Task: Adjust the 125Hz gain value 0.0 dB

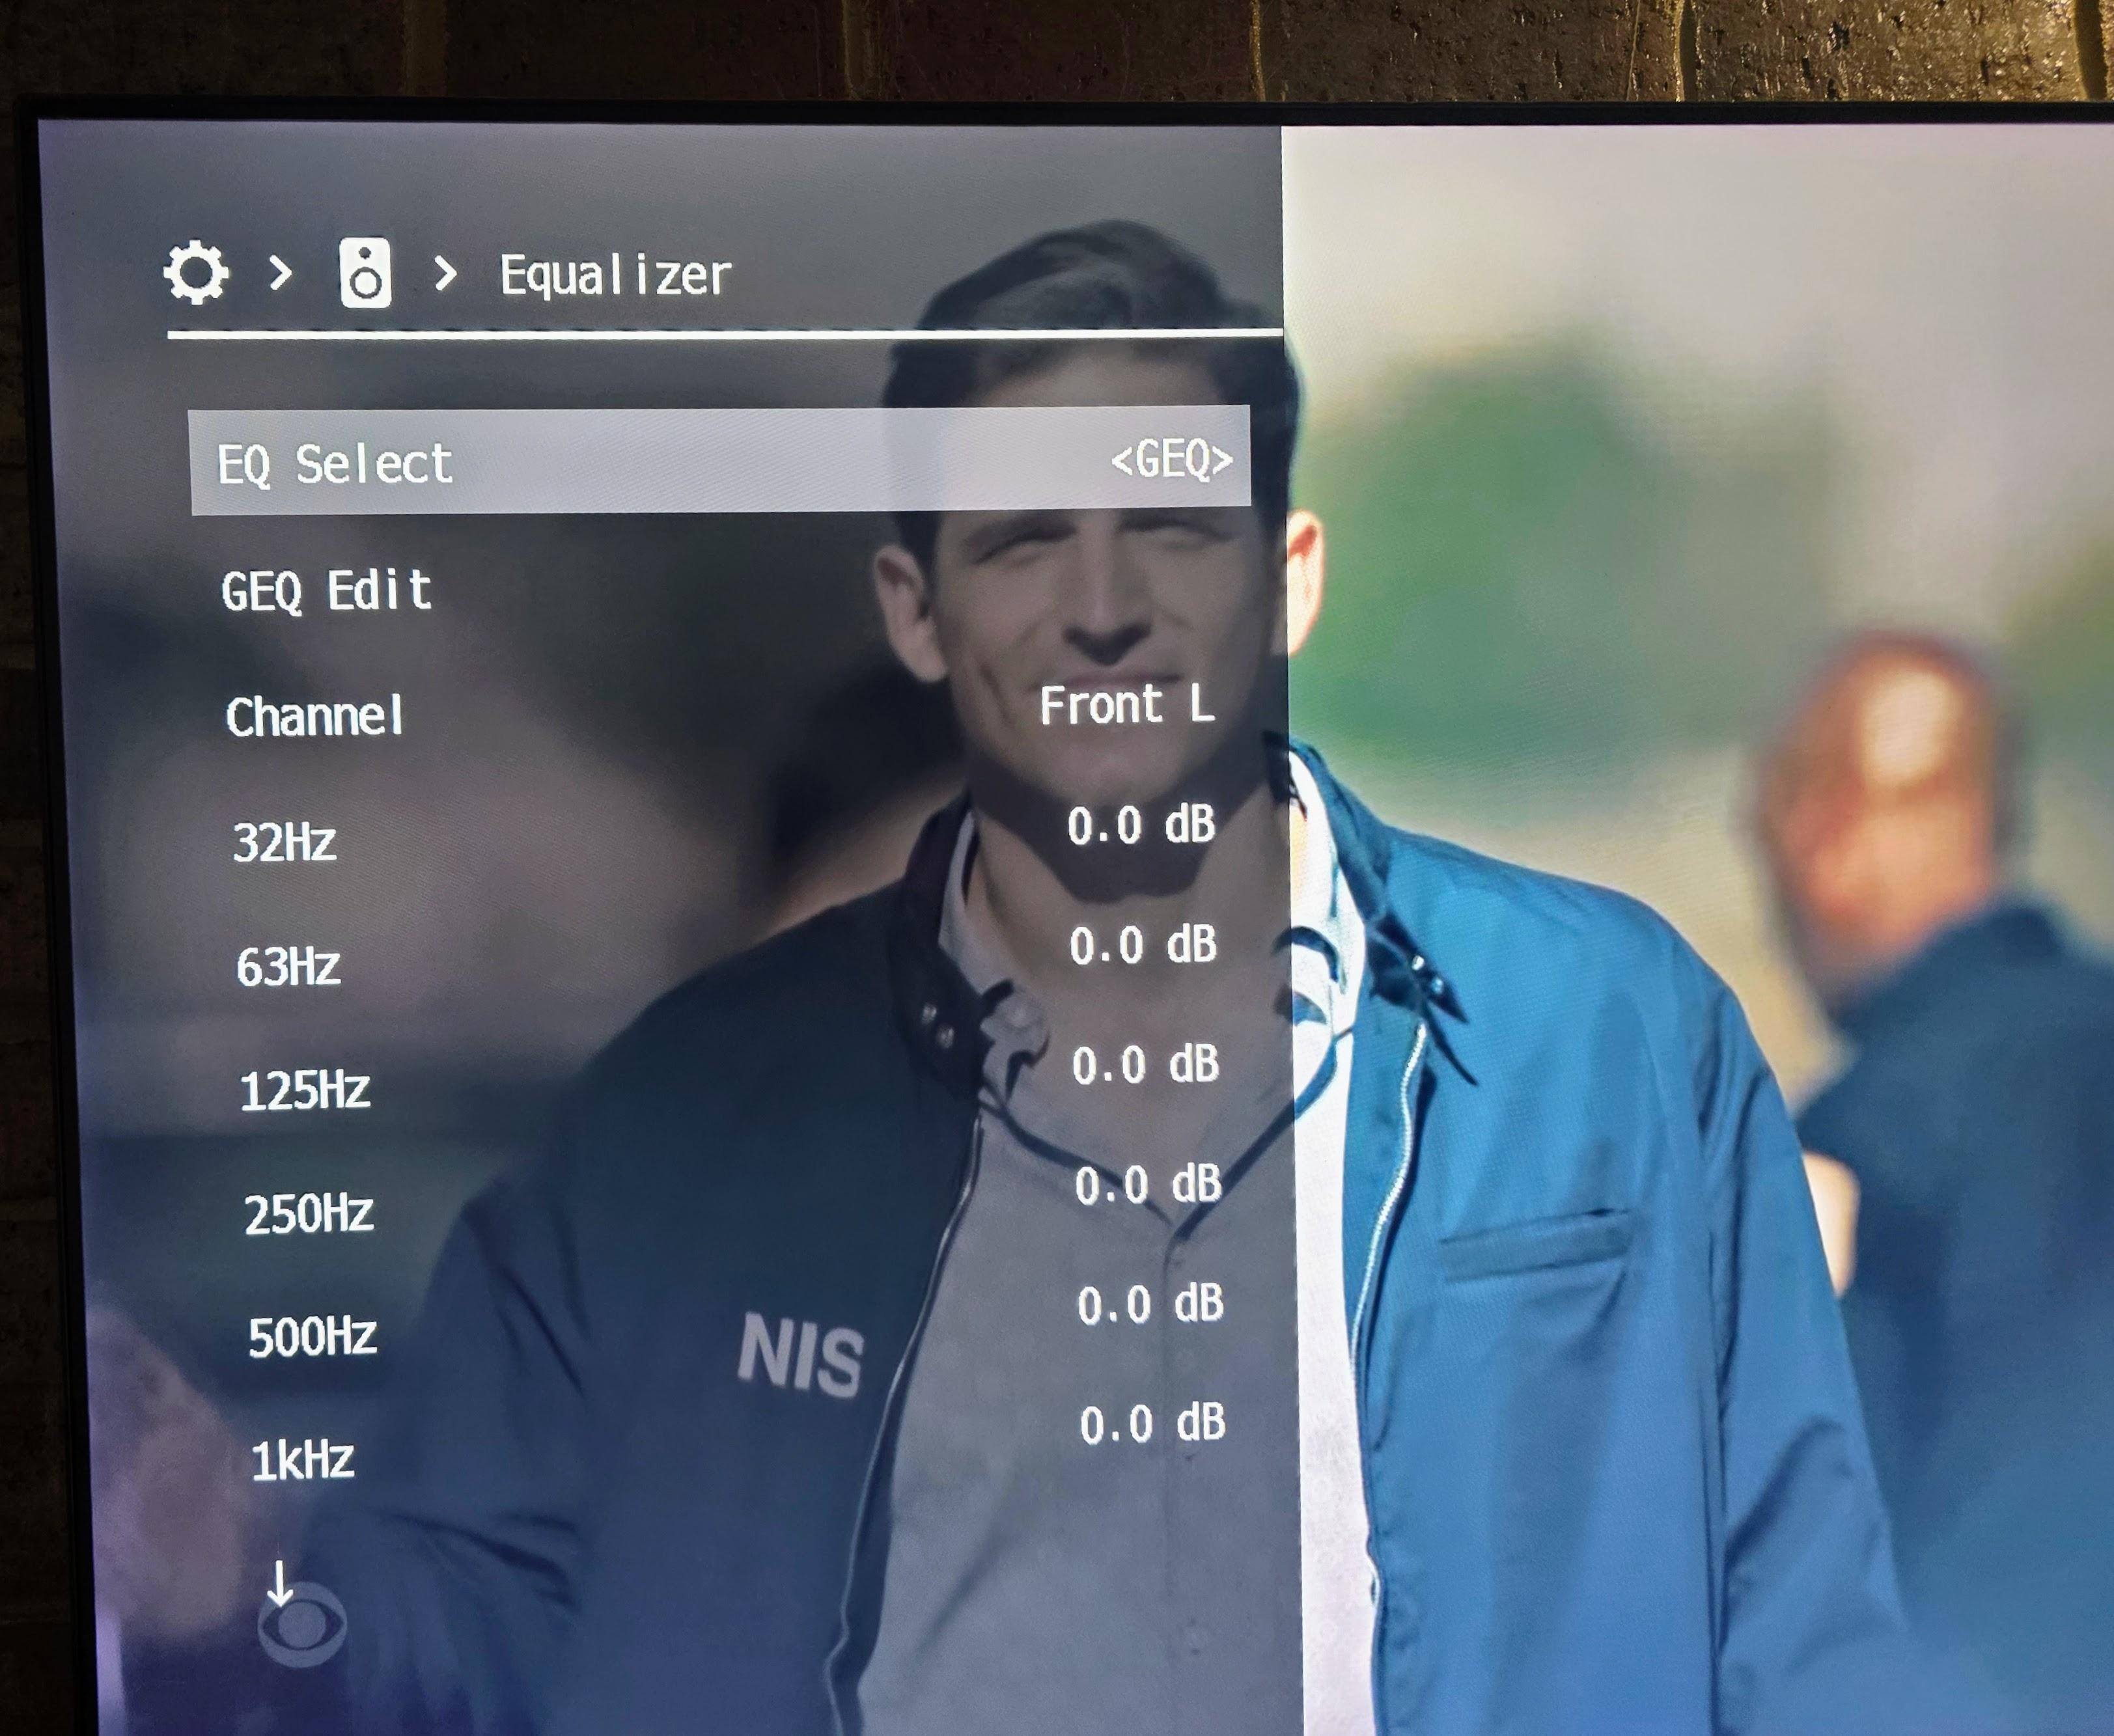Action: [1146, 1065]
